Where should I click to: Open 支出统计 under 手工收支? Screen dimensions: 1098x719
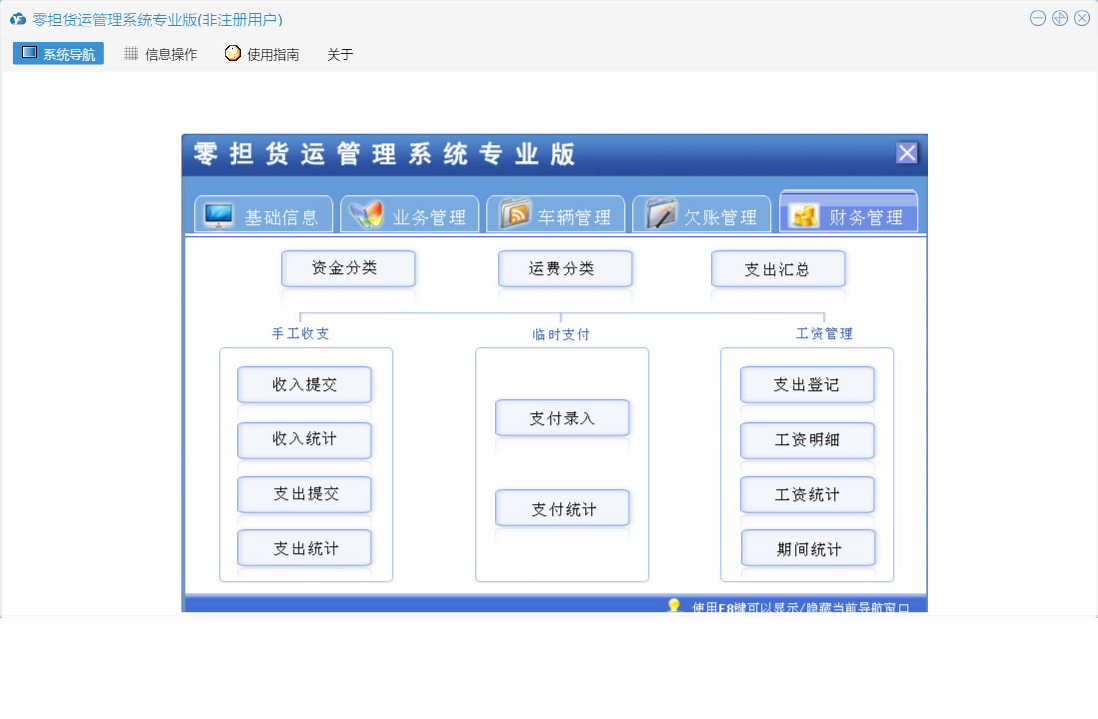point(304,547)
